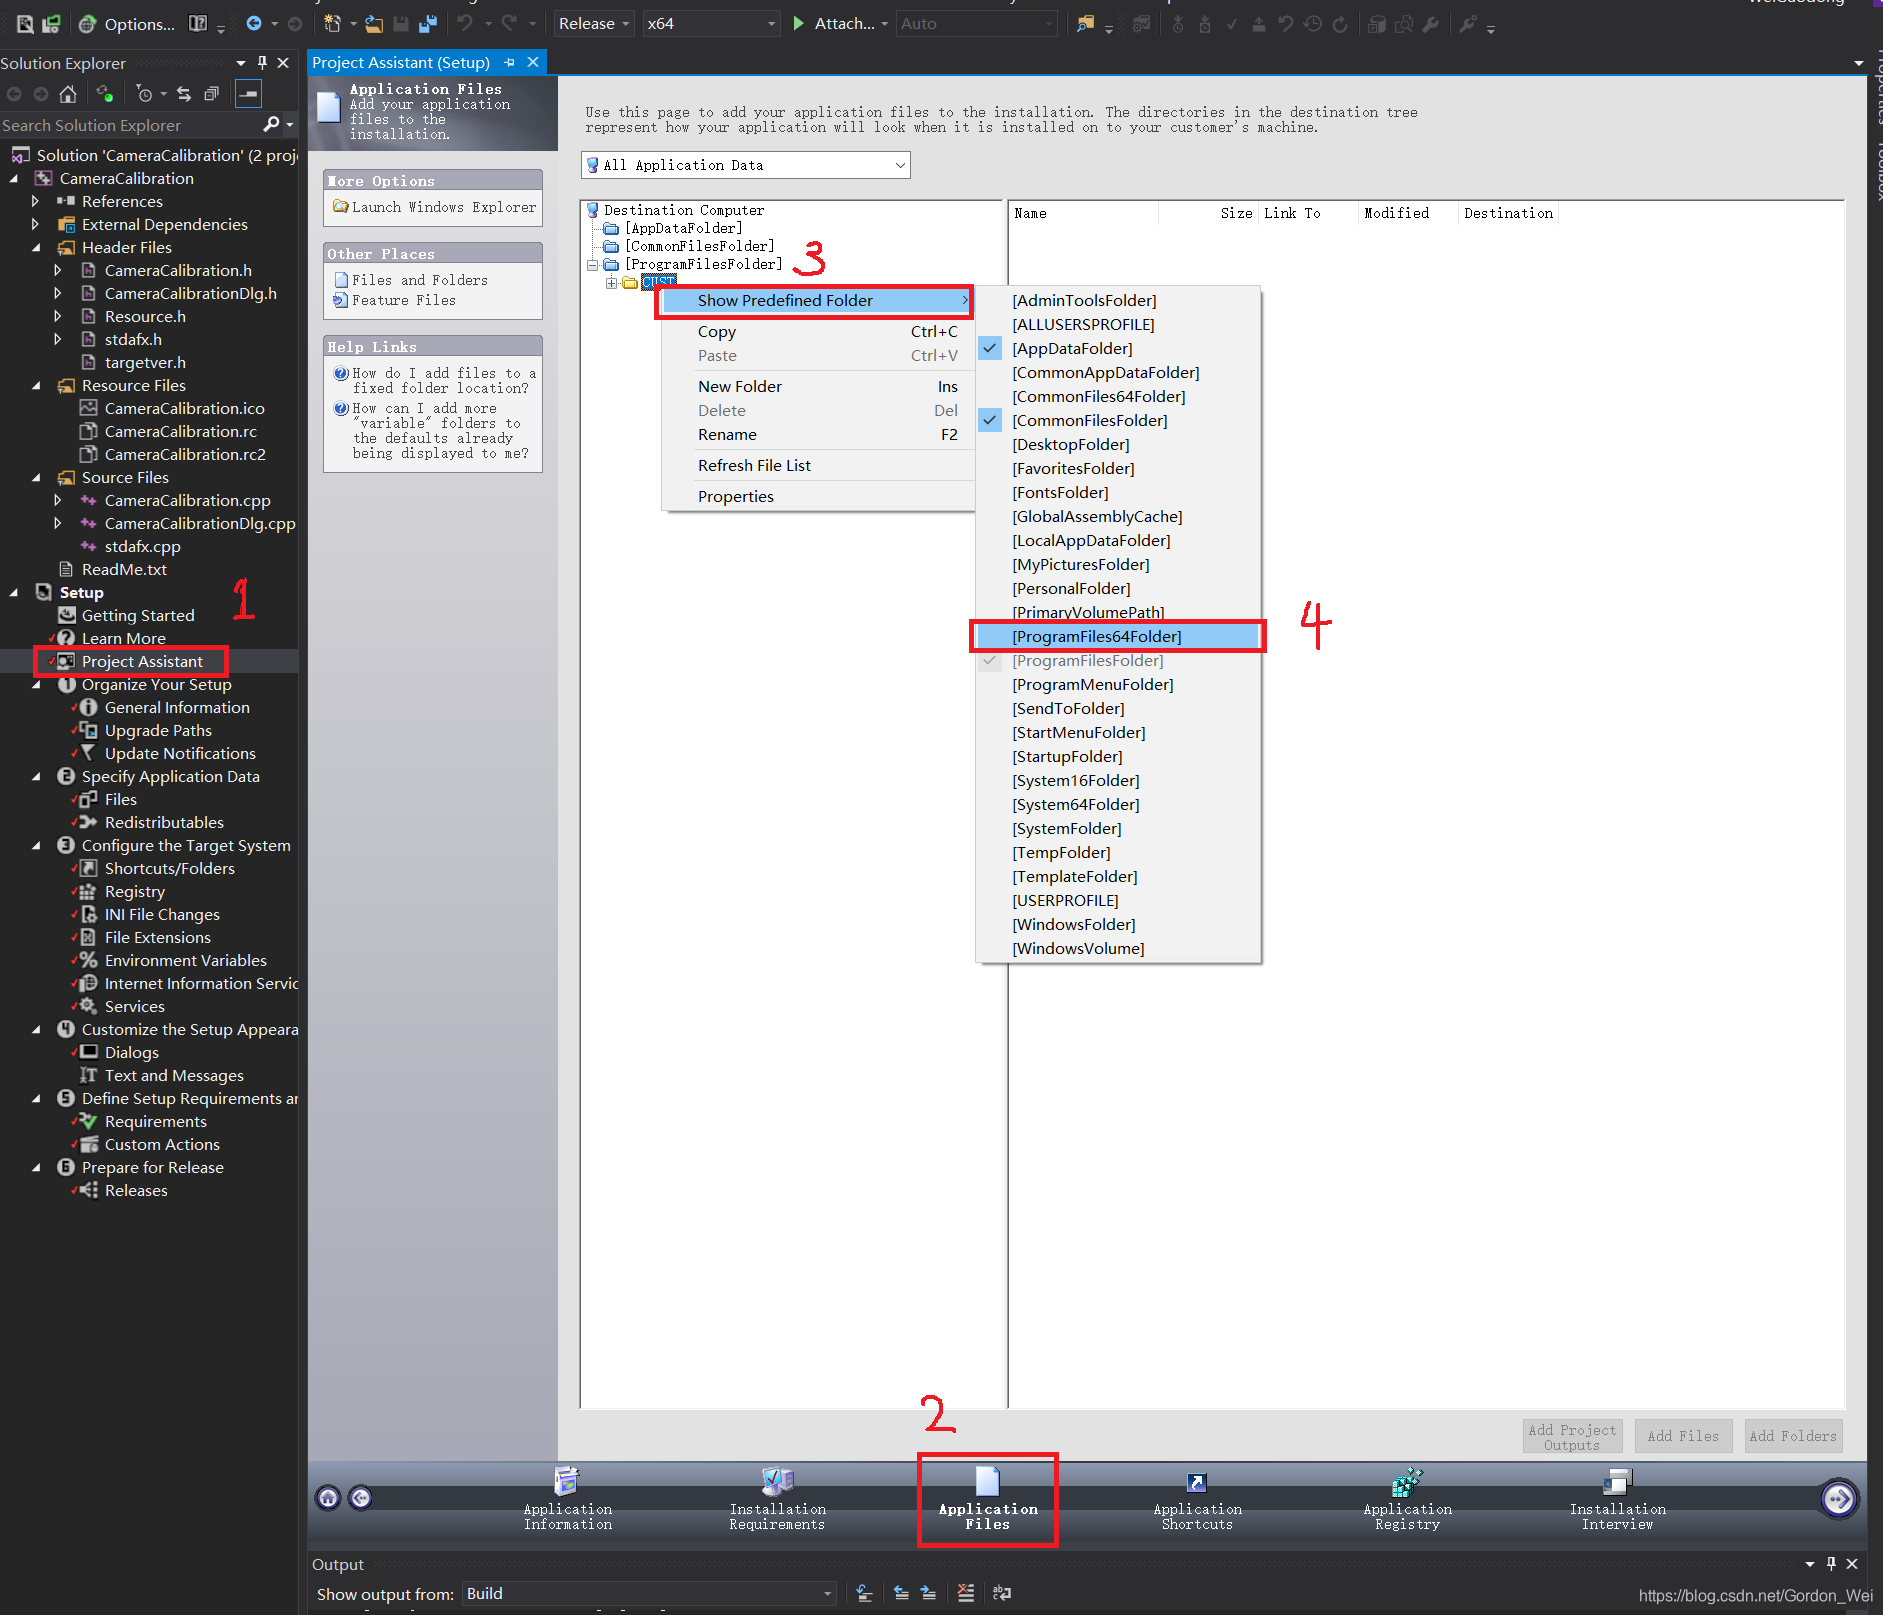Select Project Assistant in Solution Explorer
Image resolution: width=1883 pixels, height=1615 pixels.
(142, 661)
